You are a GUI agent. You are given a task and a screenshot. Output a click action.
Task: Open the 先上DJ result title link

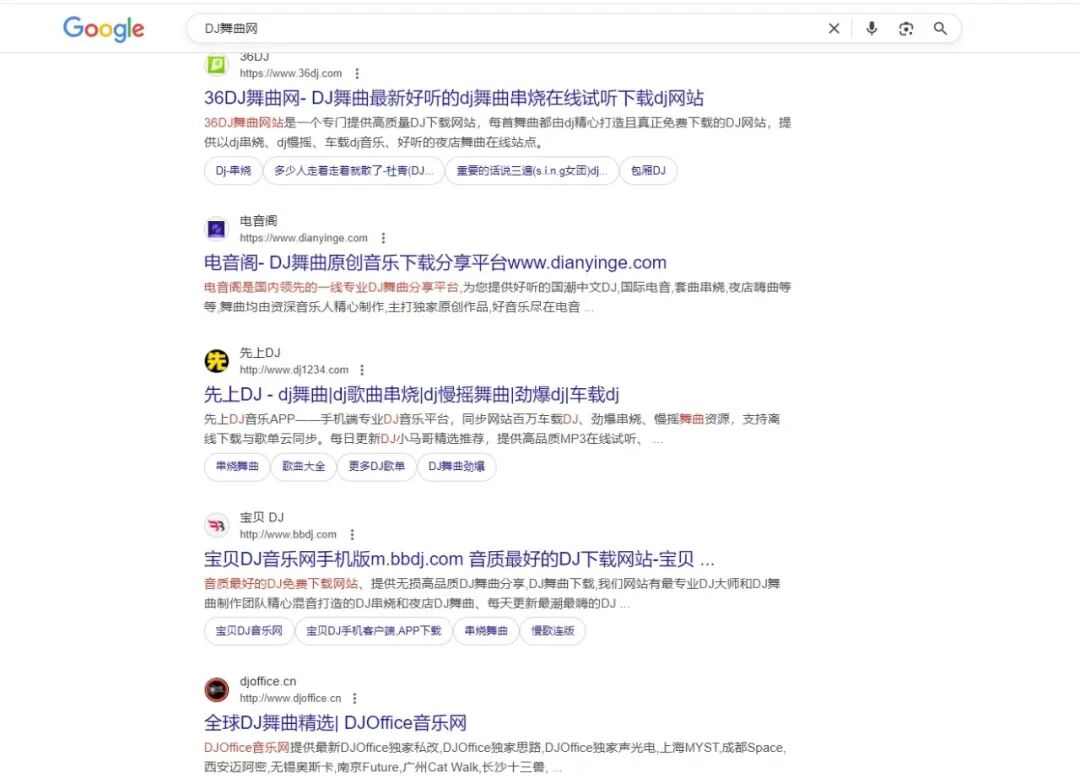pyautogui.click(x=411, y=395)
